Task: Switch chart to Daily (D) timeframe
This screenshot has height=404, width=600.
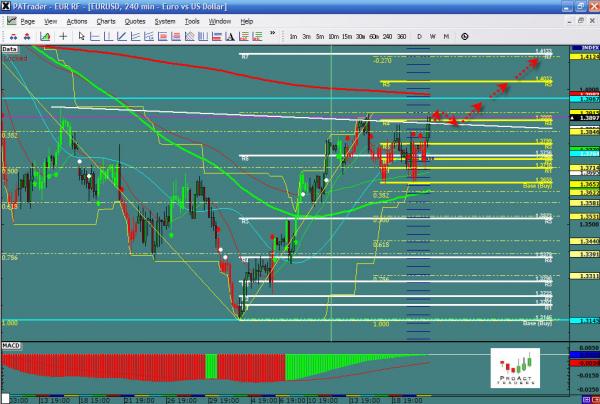Action: tap(419, 36)
